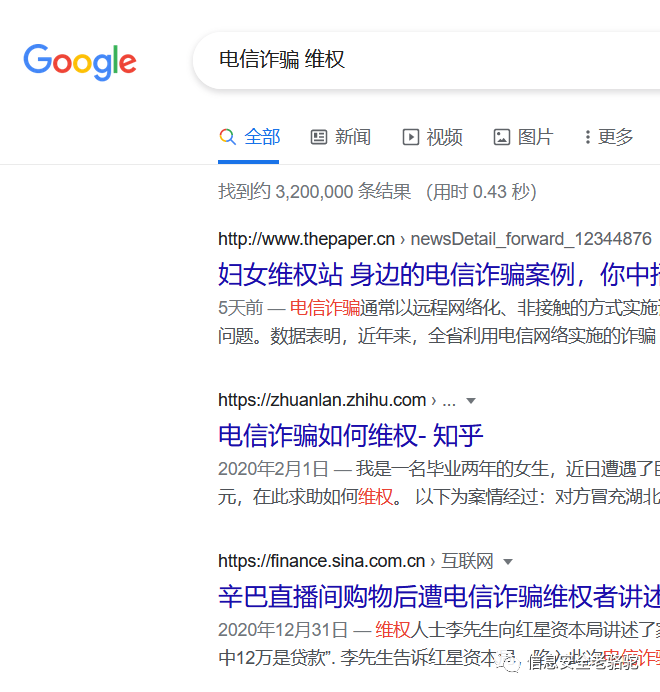660x692 pixels.
Task: Expand the arrow next to finance.sina.com.cn 互联网
Action: pos(508,562)
